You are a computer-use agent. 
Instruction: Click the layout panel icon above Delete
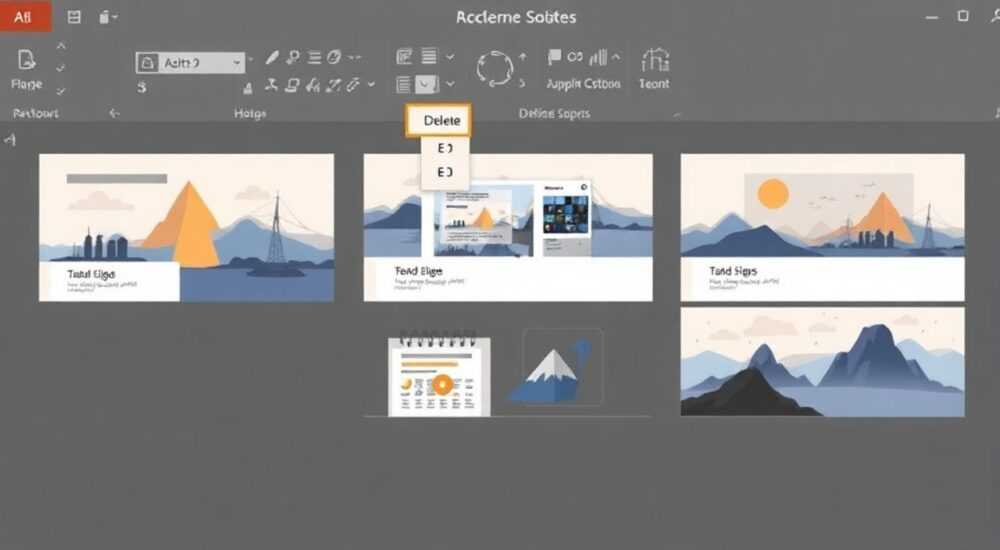[x=404, y=57]
